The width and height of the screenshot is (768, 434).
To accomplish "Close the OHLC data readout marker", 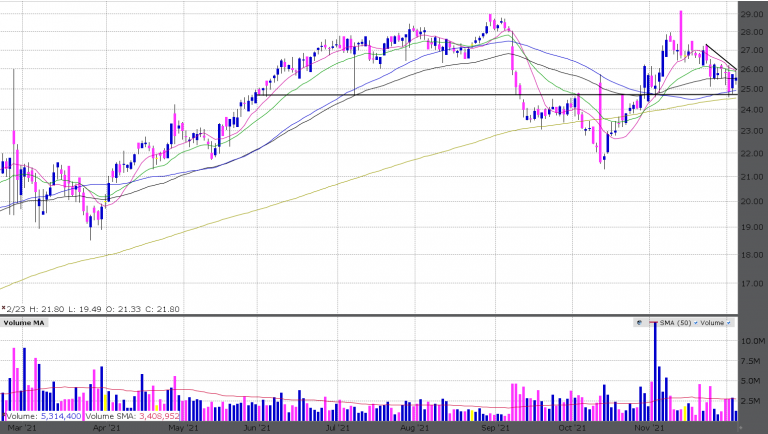I will (x=4, y=309).
